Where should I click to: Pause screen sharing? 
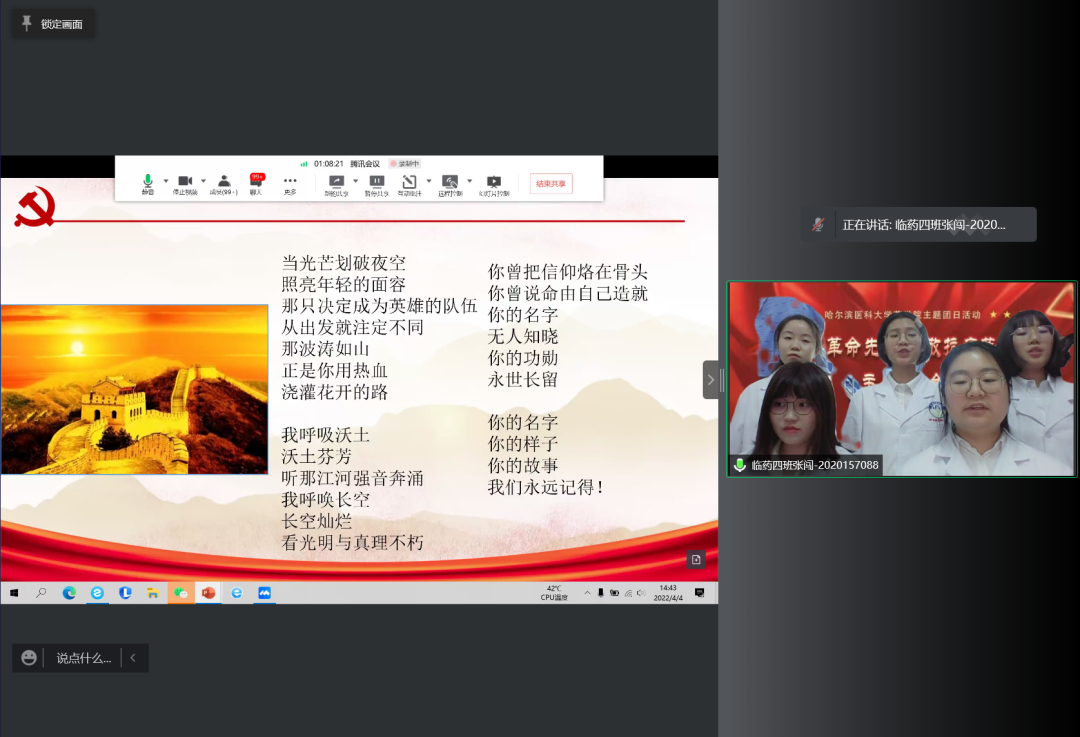click(376, 182)
